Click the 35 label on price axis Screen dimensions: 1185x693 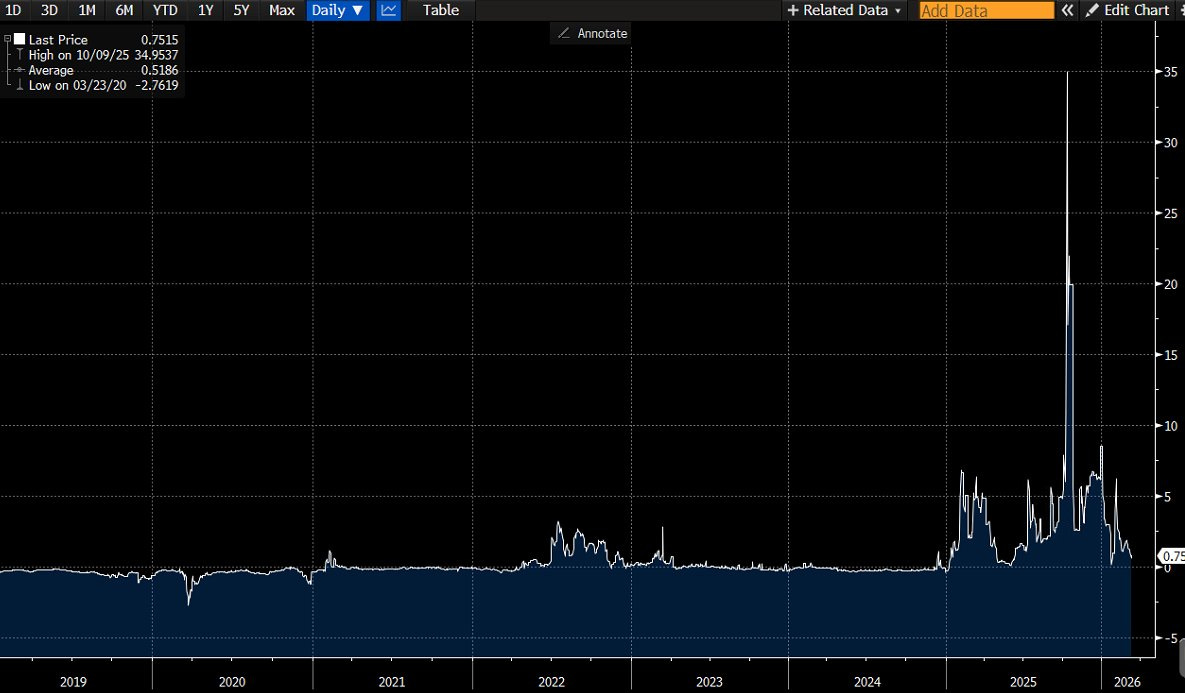[1170, 72]
